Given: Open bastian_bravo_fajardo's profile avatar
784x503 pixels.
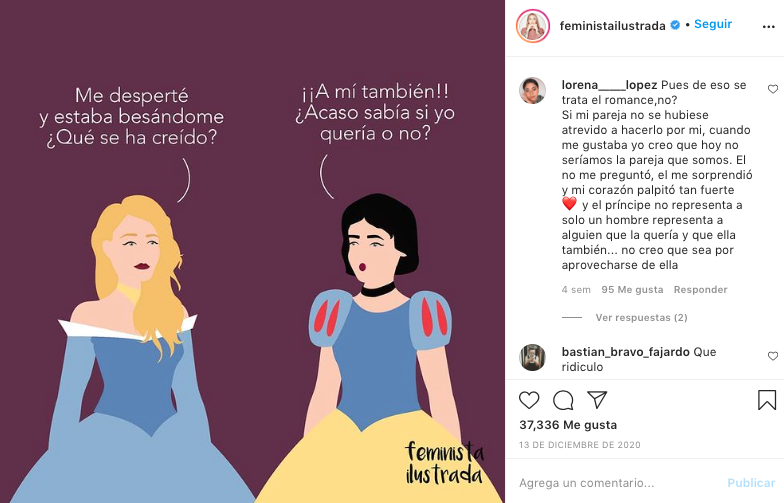Looking at the screenshot, I should (x=532, y=357).
